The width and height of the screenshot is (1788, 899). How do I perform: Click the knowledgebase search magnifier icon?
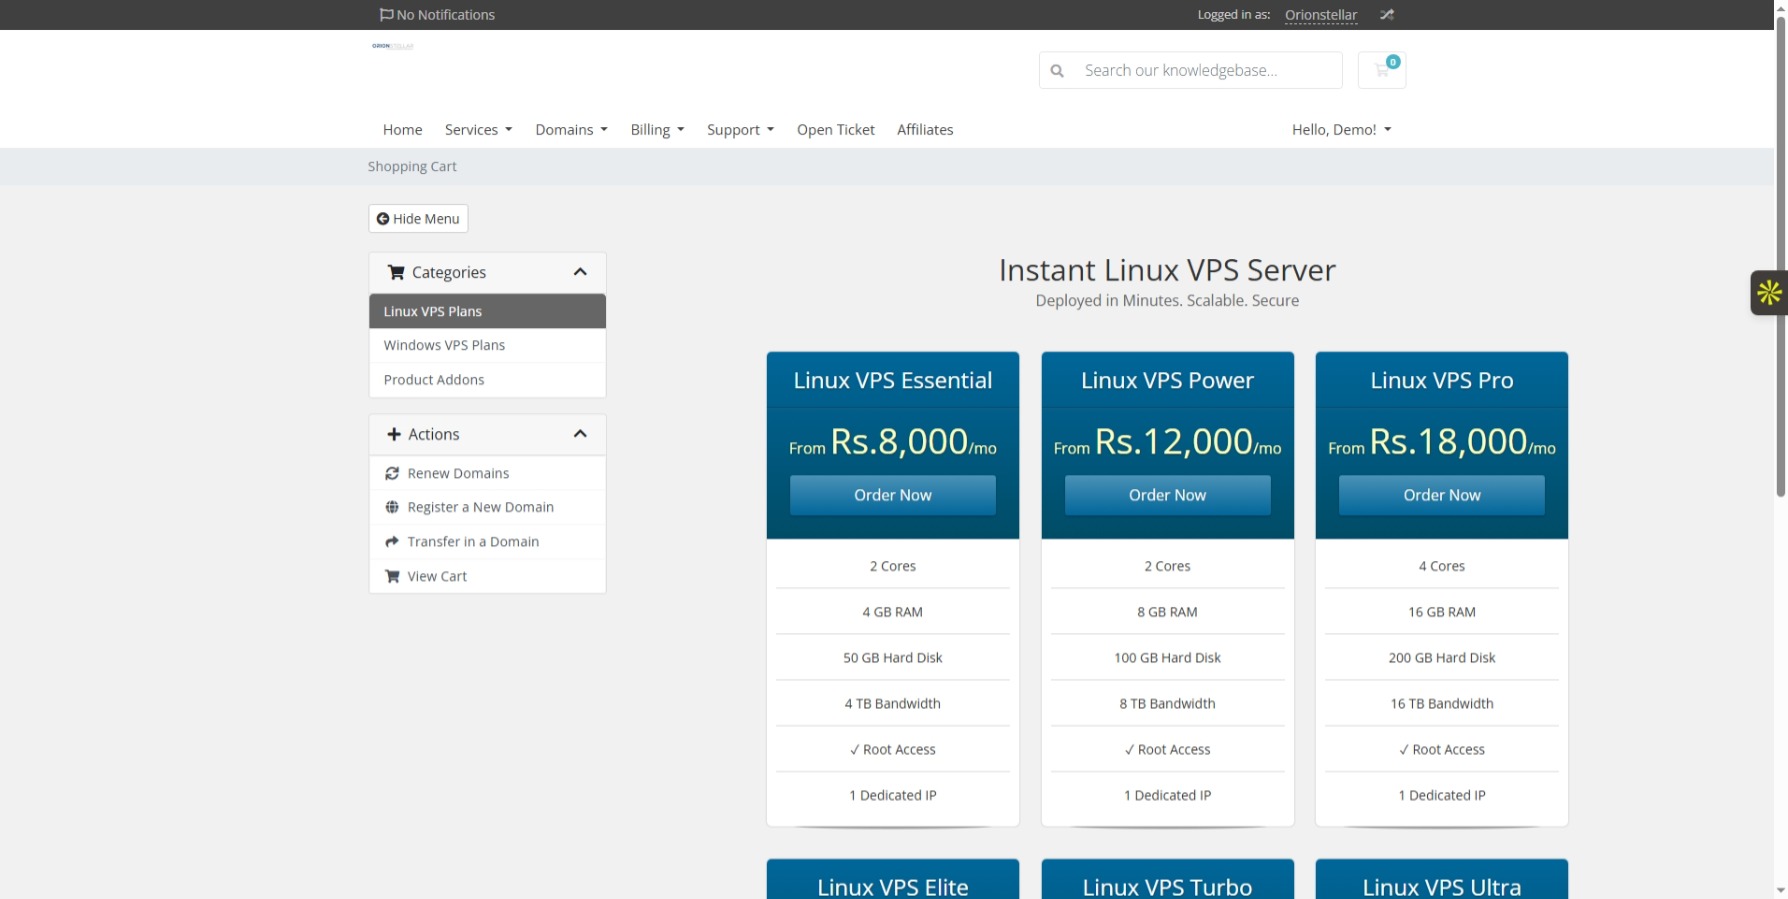[1057, 71]
